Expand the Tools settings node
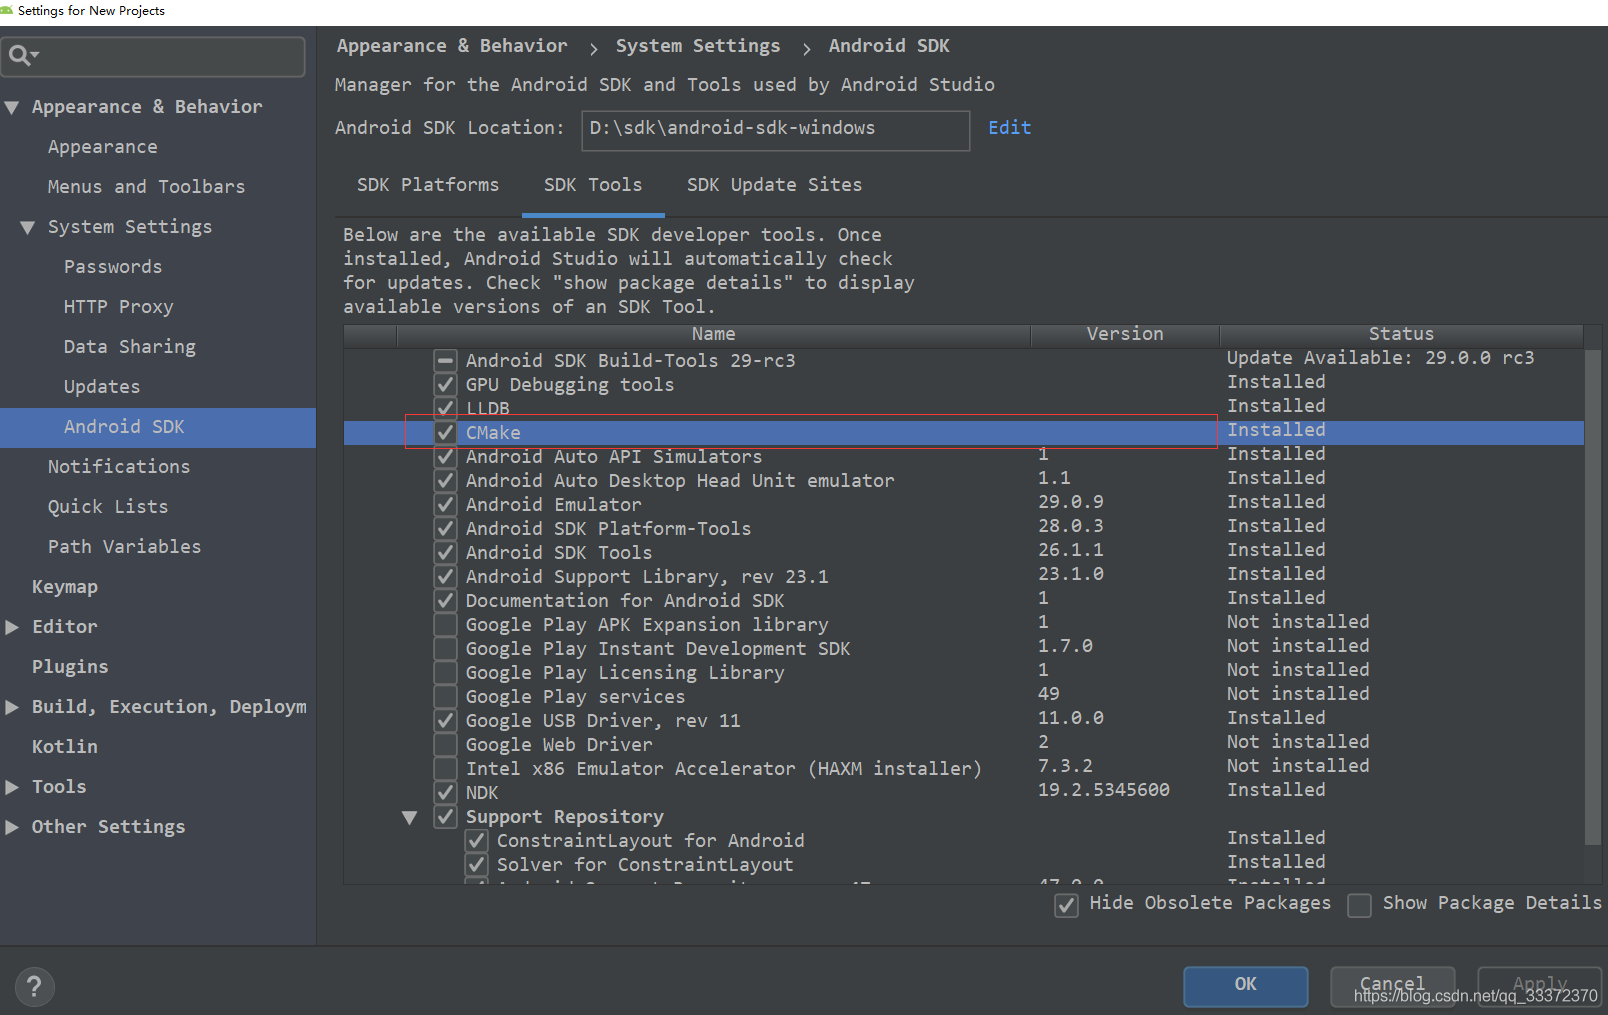This screenshot has width=1608, height=1015. [x=12, y=787]
